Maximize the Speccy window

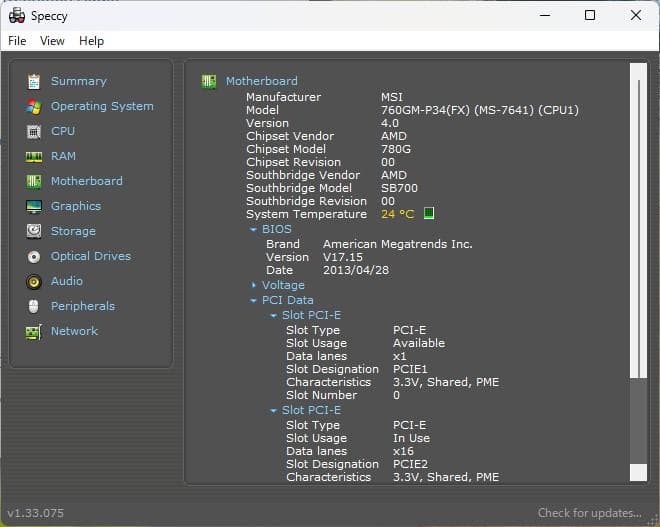coord(590,16)
